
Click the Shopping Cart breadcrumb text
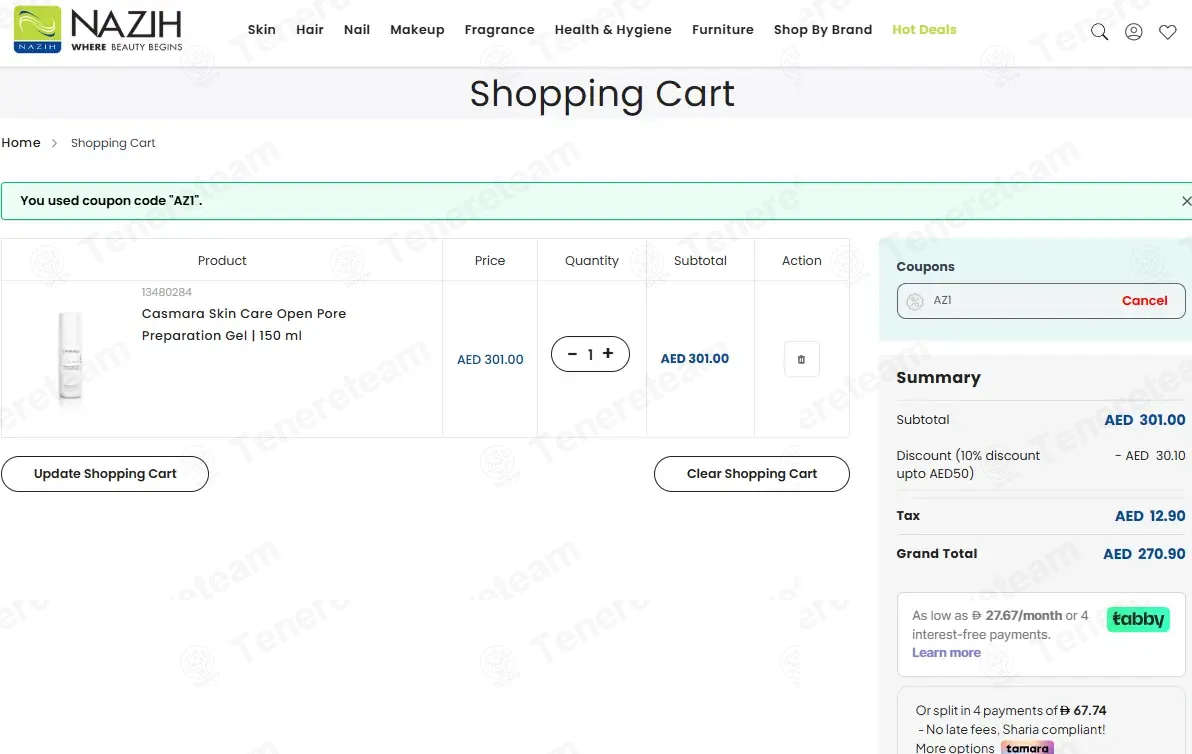pos(113,143)
